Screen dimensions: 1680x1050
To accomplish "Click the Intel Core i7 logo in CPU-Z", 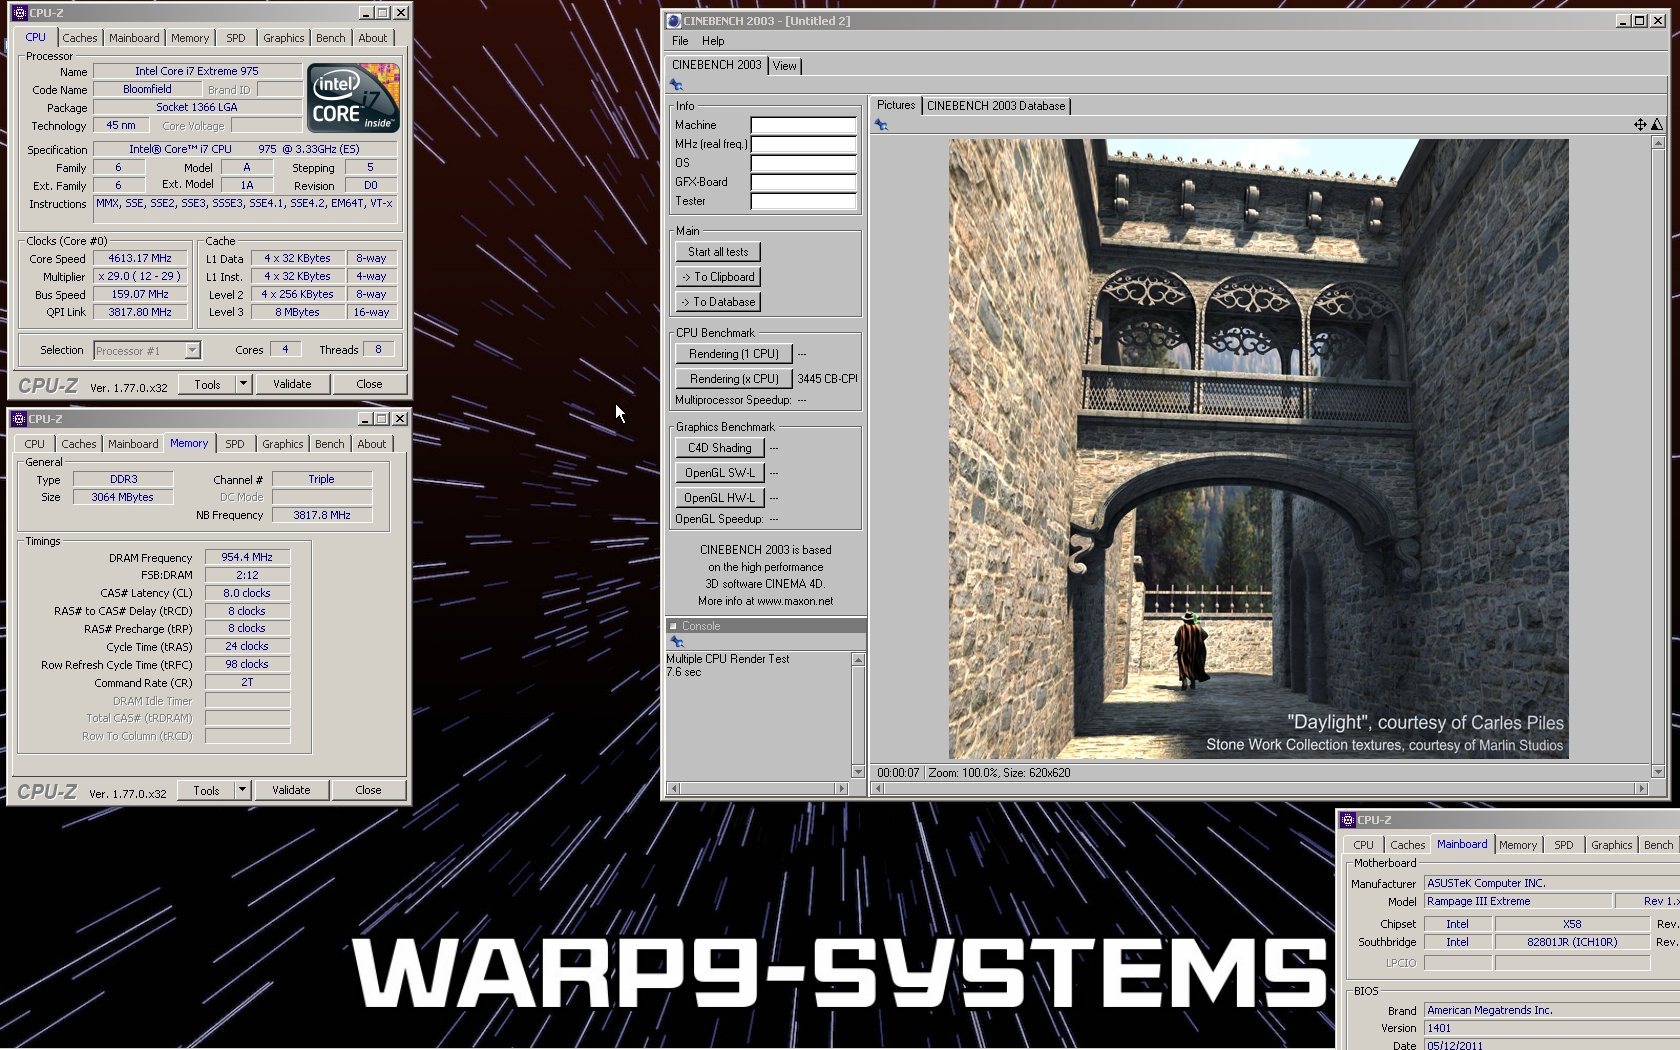I will (x=353, y=97).
